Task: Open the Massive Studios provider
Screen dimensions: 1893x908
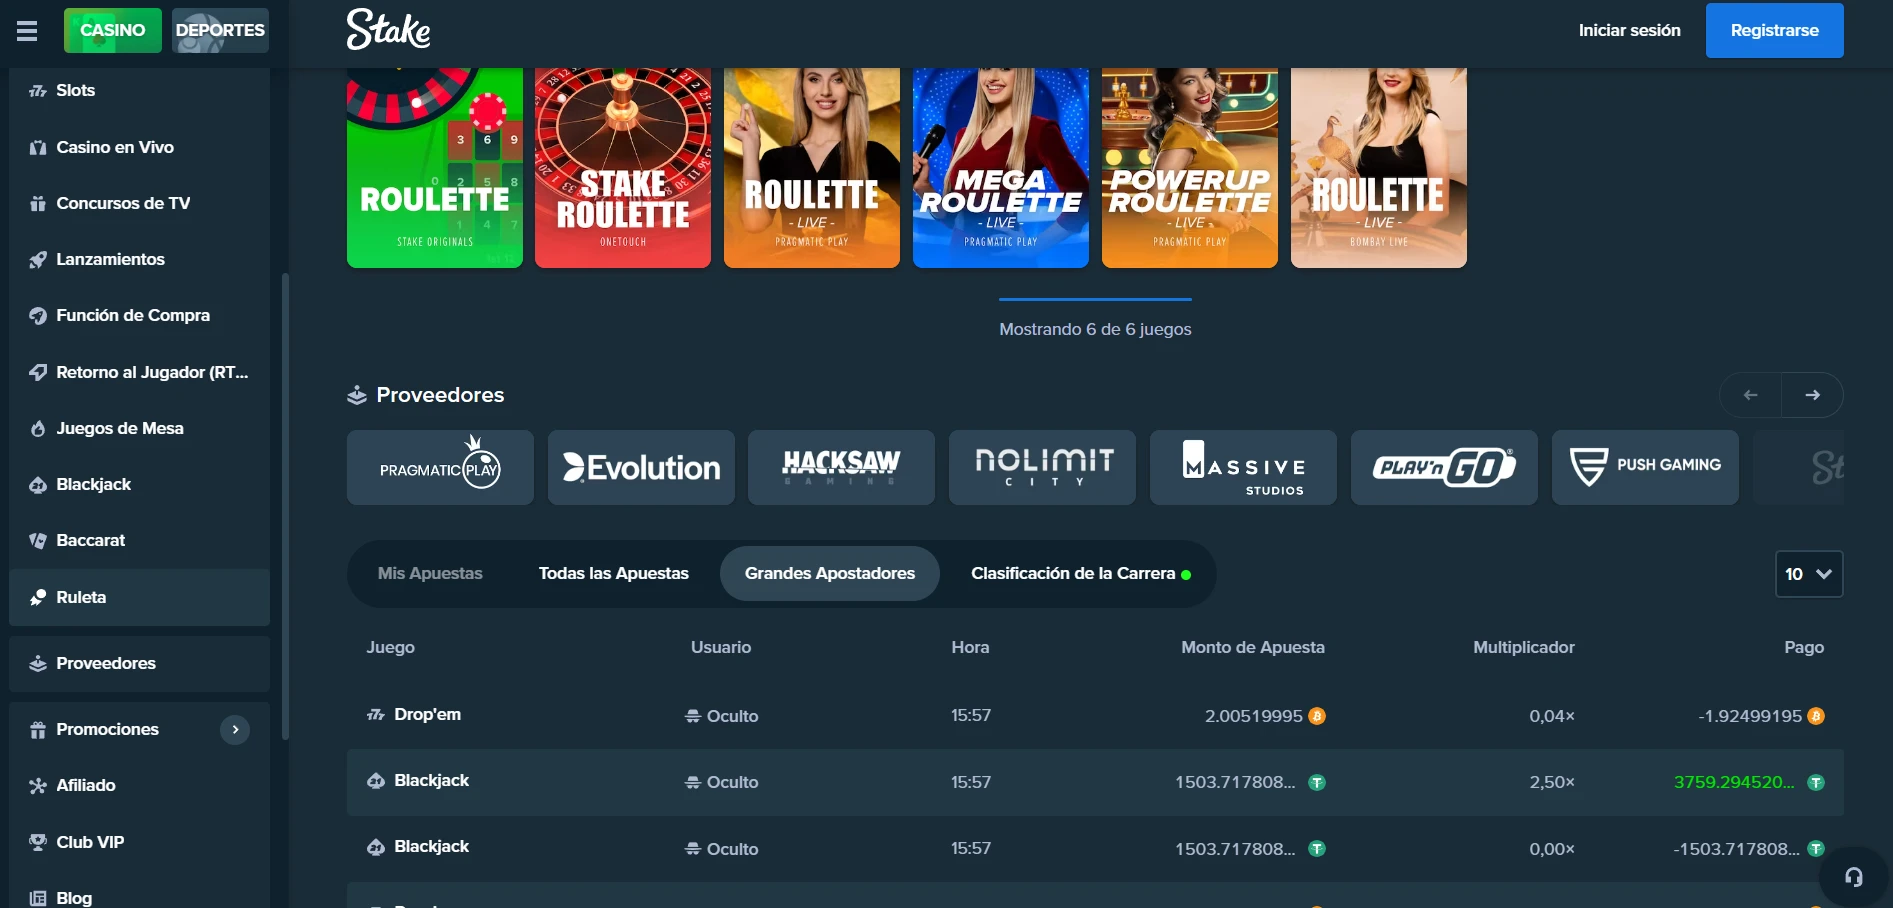Action: click(x=1243, y=468)
